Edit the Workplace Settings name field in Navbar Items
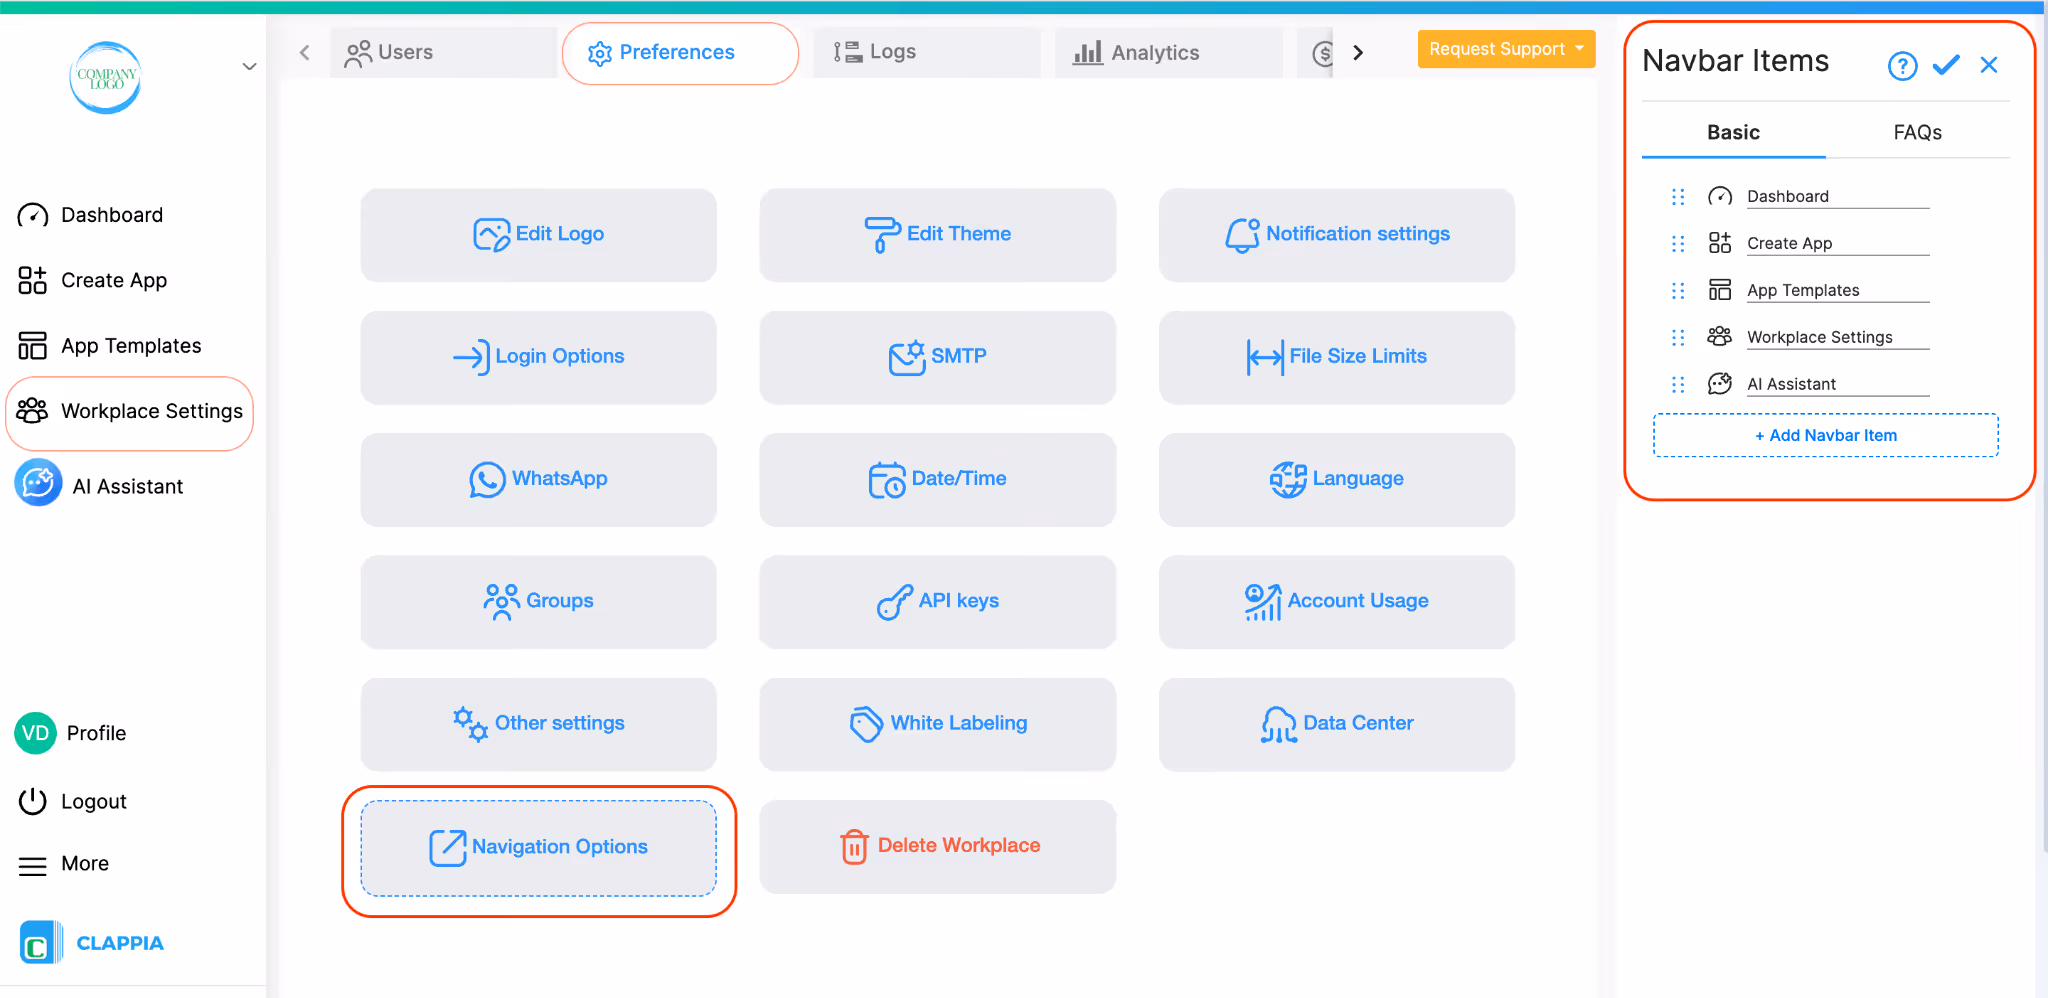The width and height of the screenshot is (2048, 998). 1838,338
